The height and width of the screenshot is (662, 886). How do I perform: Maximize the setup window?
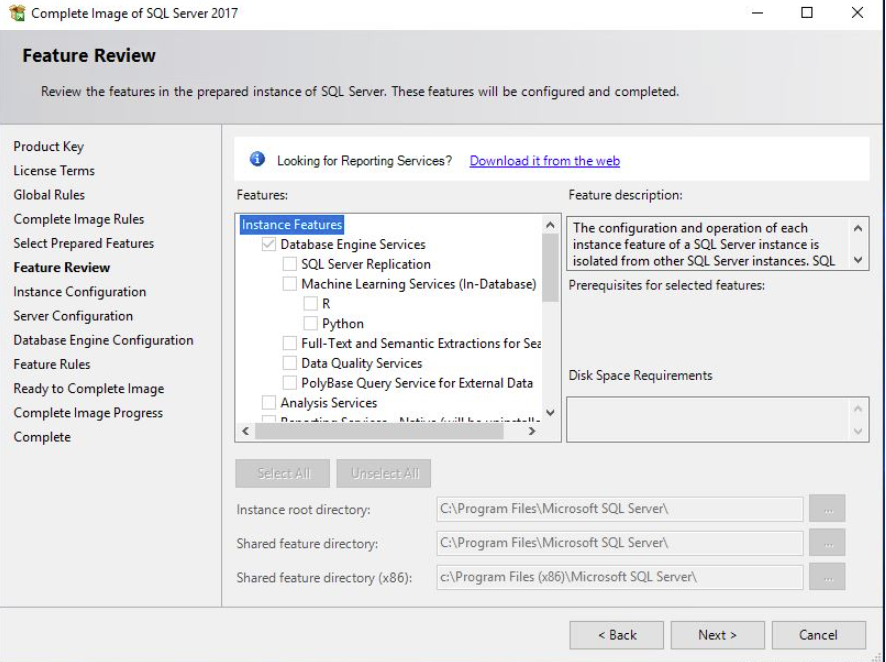click(807, 12)
